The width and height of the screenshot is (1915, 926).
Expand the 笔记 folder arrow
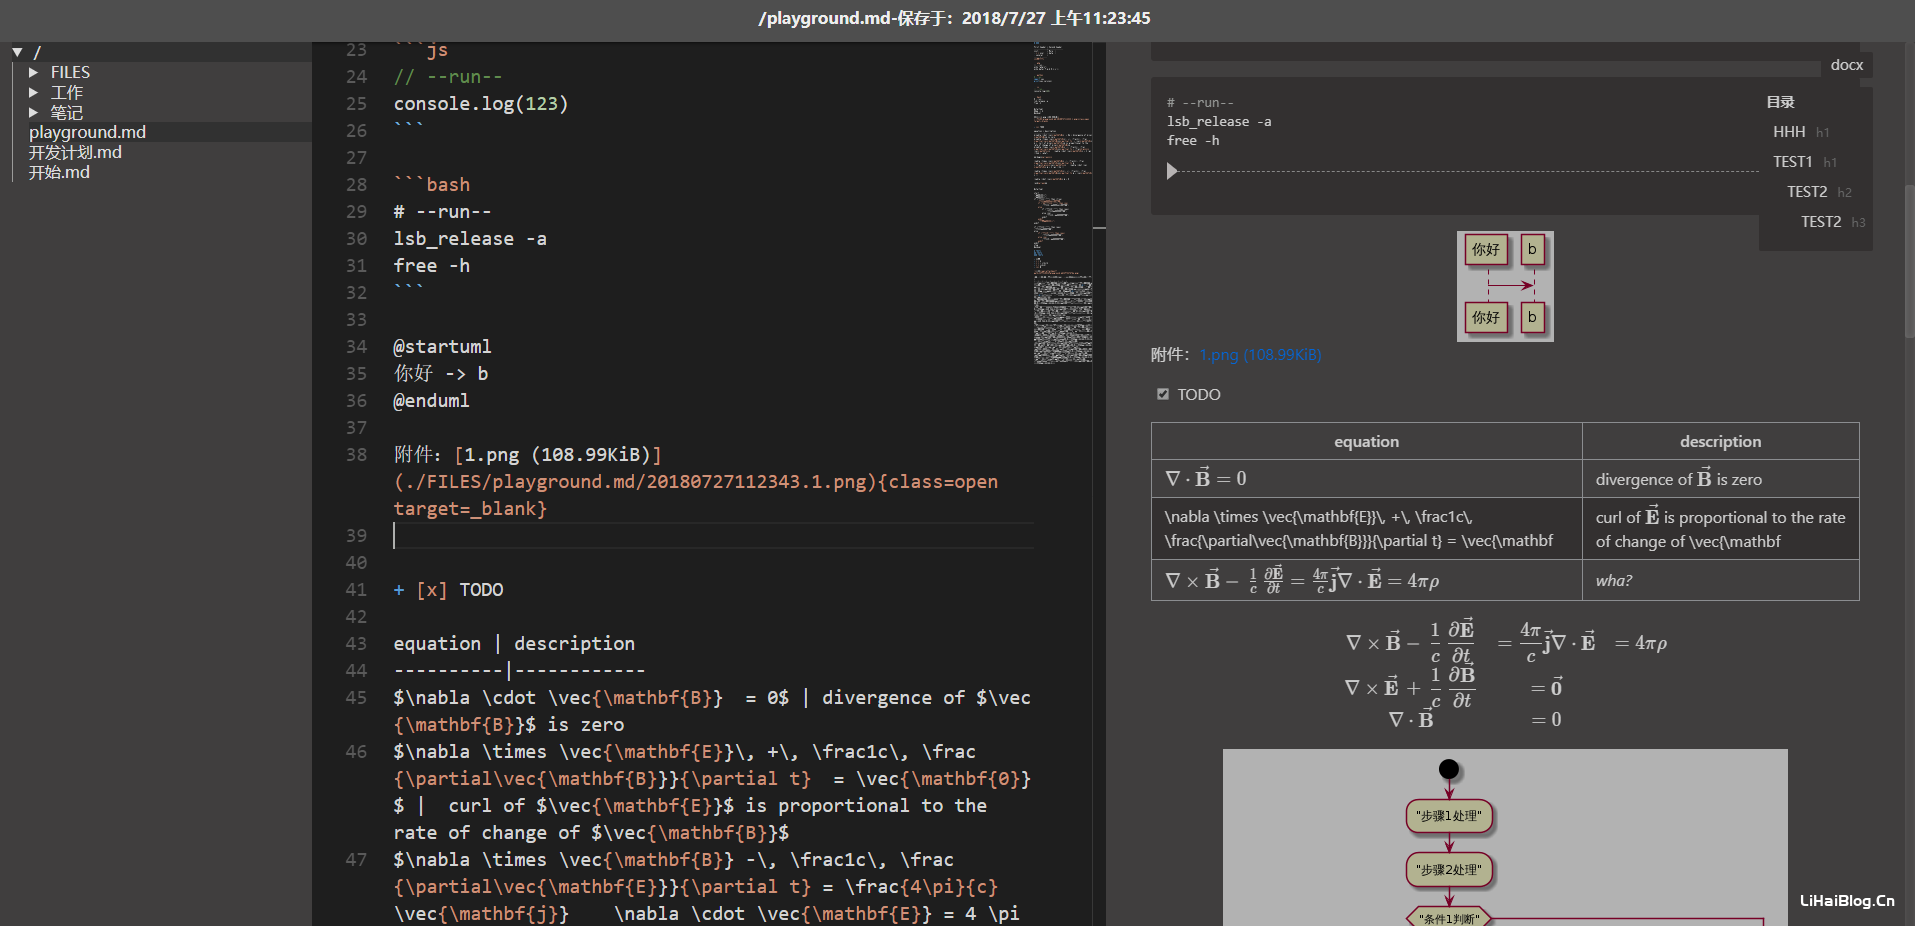tap(33, 113)
